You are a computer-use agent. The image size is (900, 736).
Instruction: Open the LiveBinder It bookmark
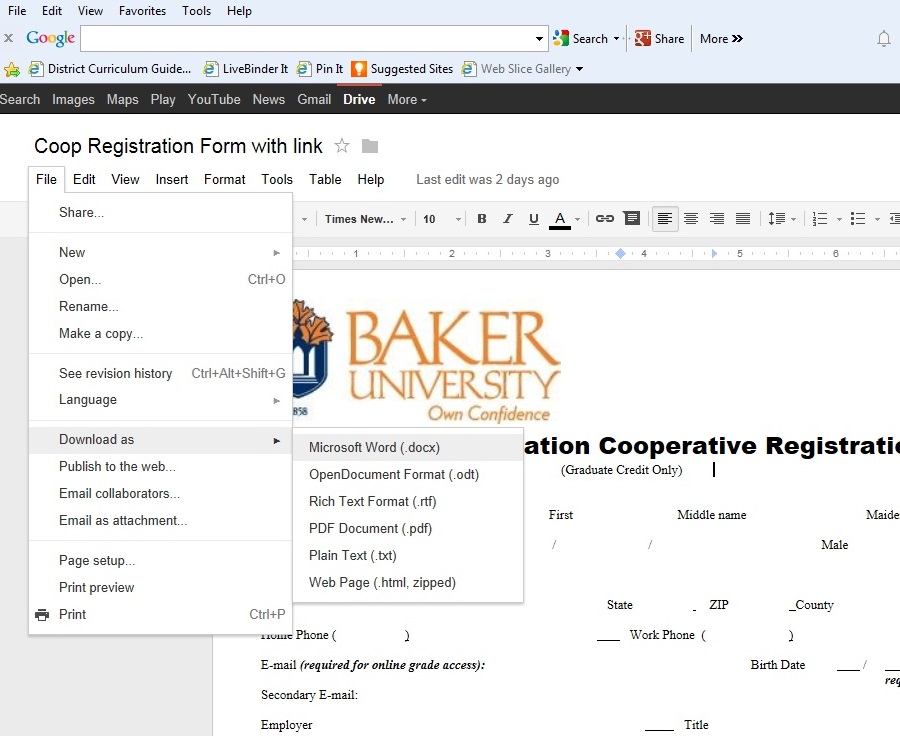[x=246, y=69]
